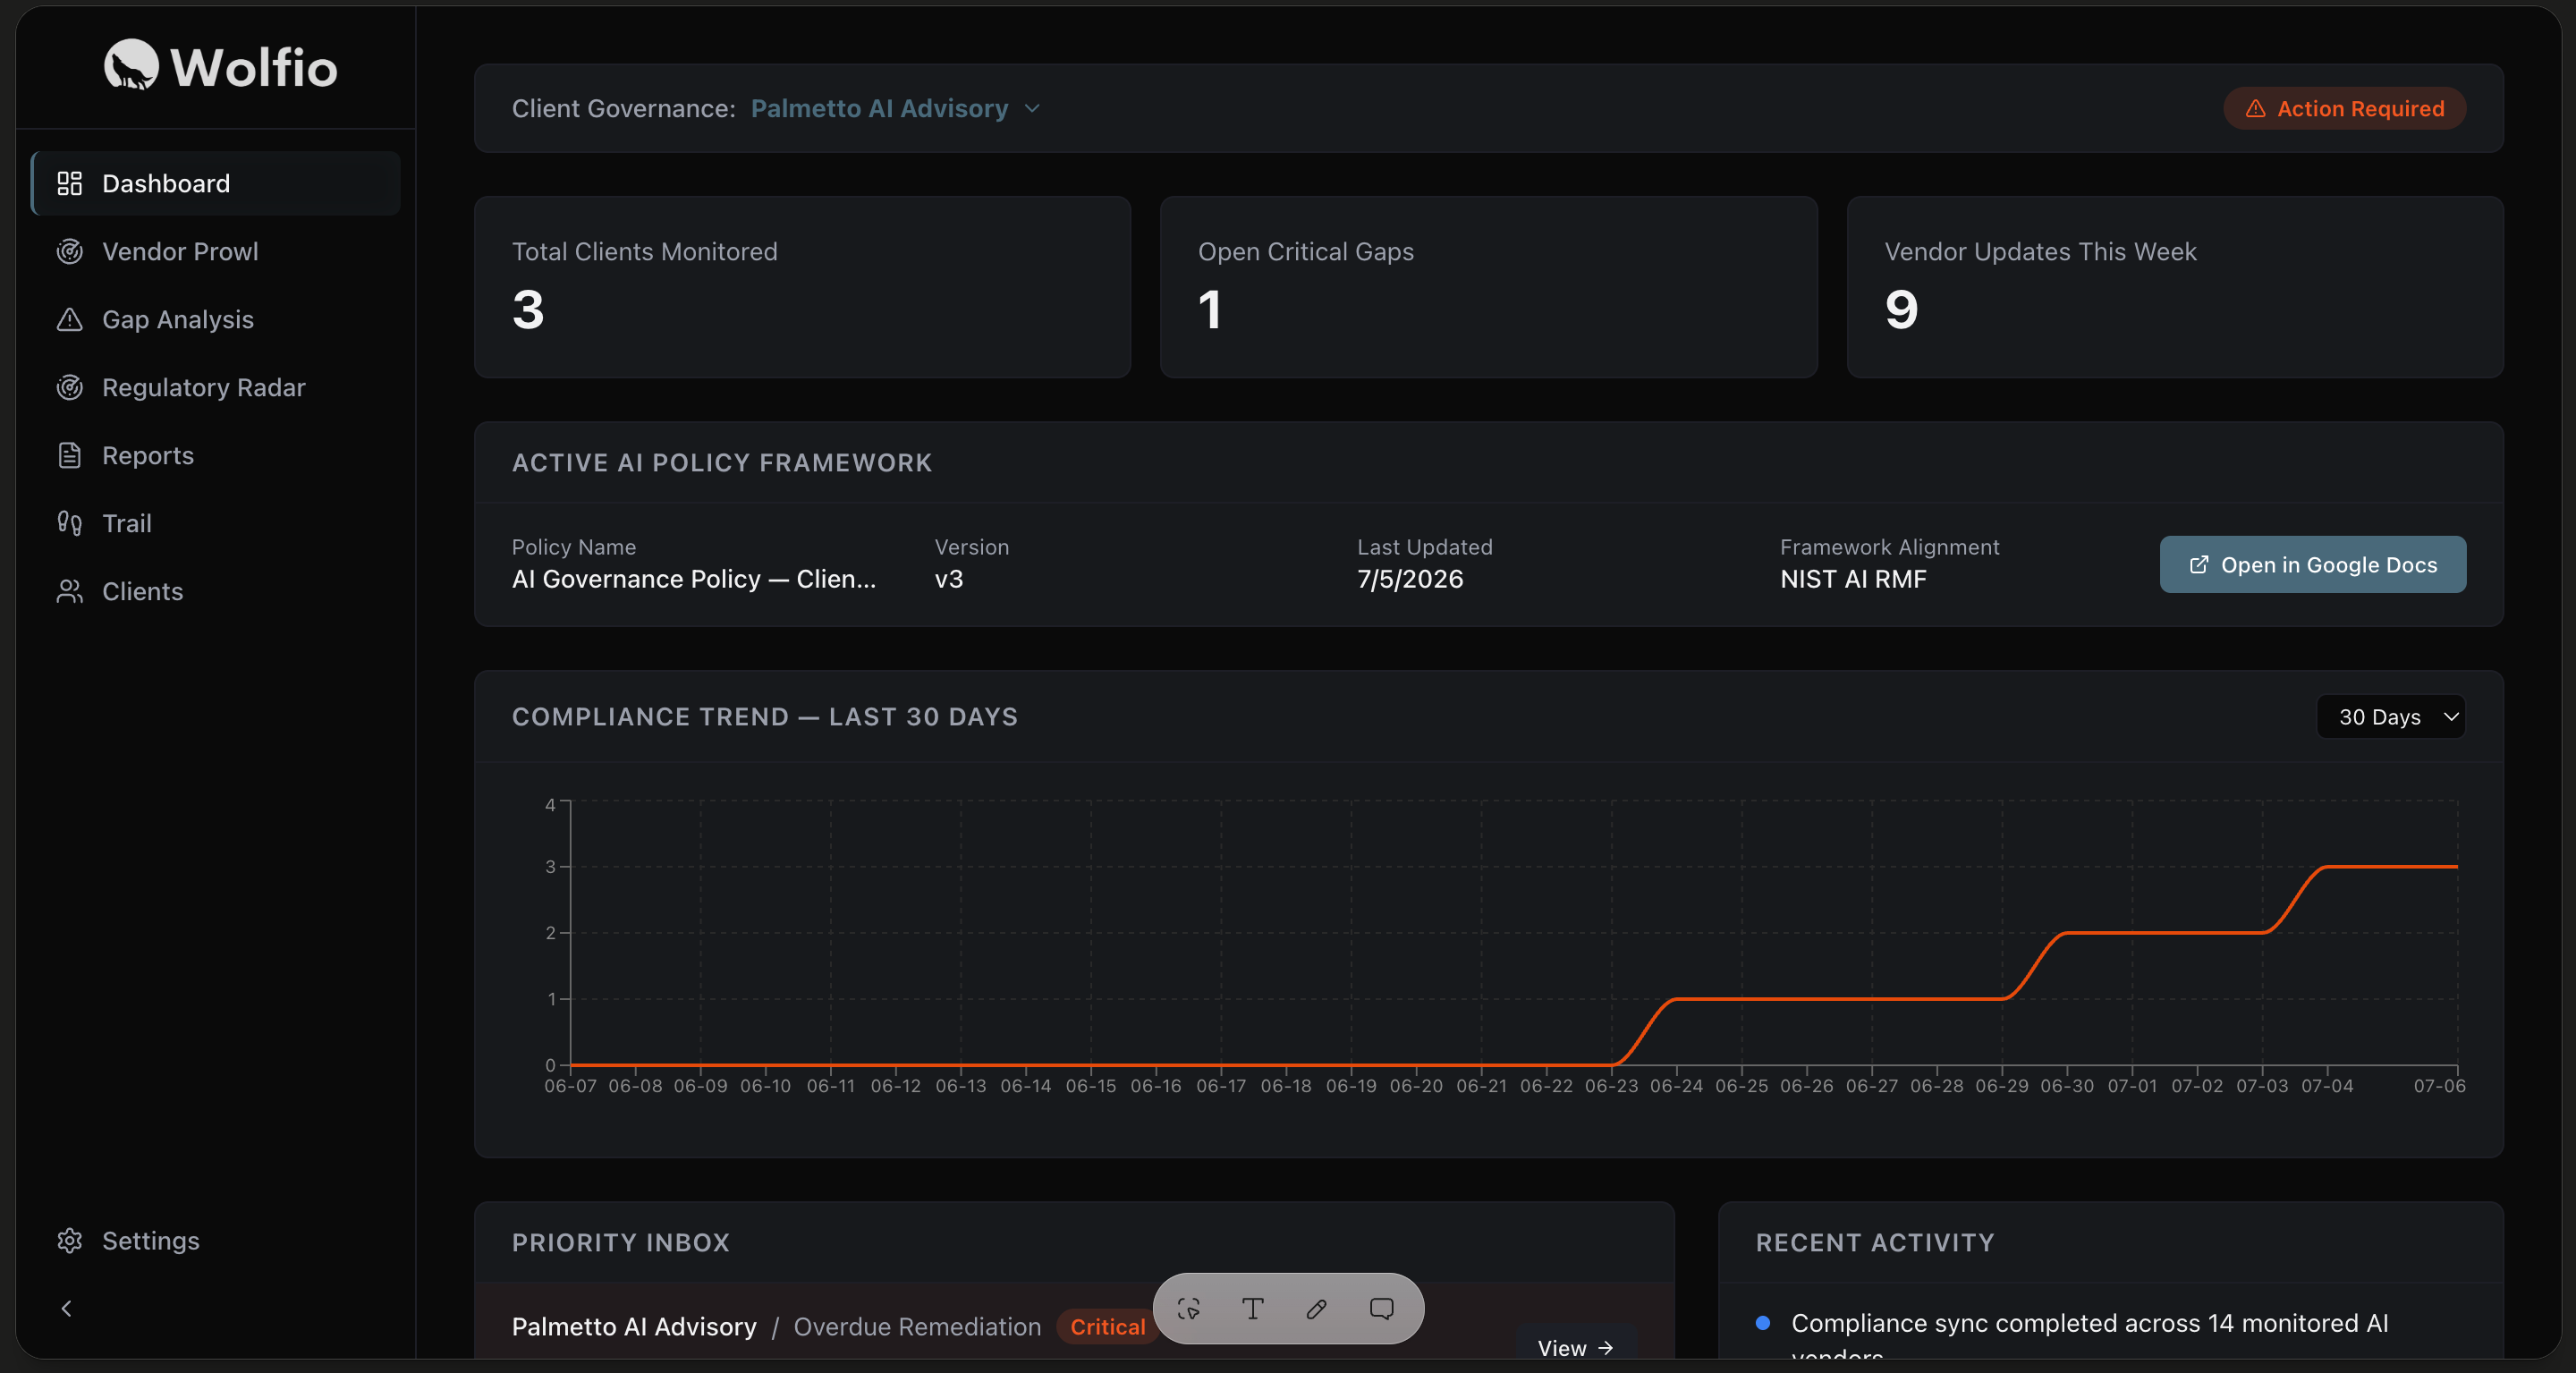Click the blue dot beside Compliance sync activity
The height and width of the screenshot is (1373, 2576).
pyautogui.click(x=1763, y=1322)
